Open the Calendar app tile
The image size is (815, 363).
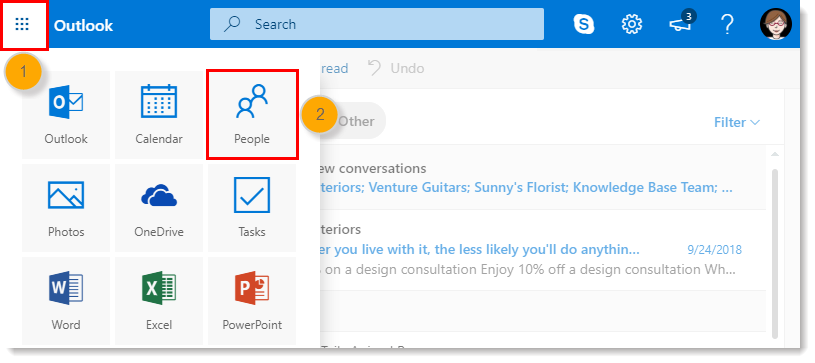click(x=159, y=115)
